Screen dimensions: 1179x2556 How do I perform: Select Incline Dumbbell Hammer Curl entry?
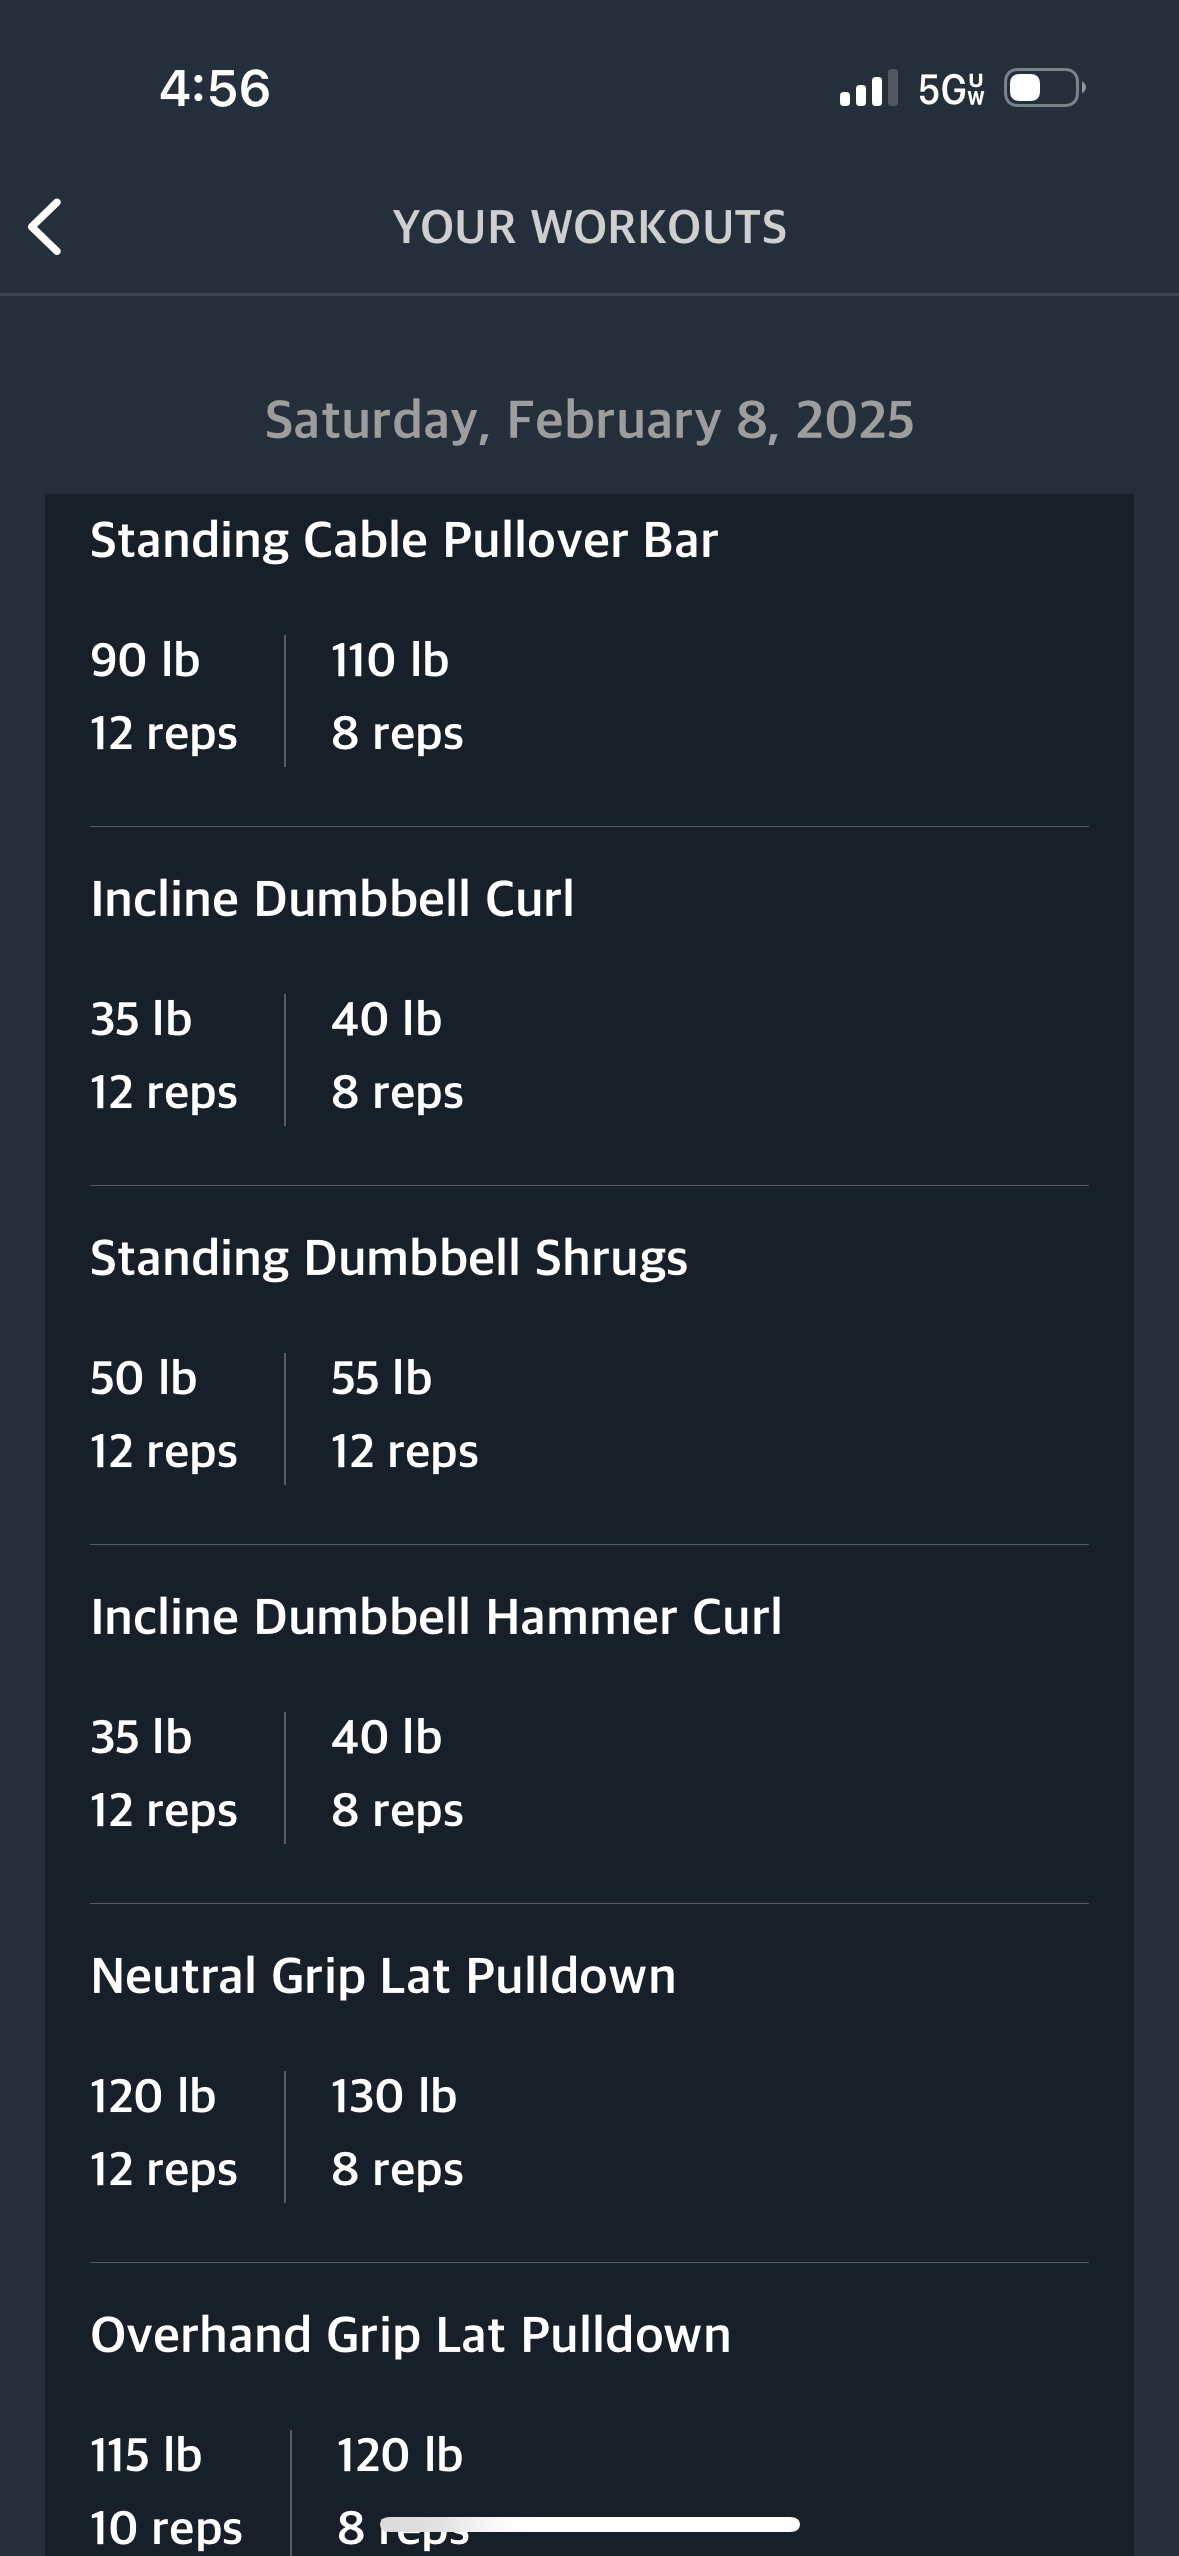[x=436, y=1617]
